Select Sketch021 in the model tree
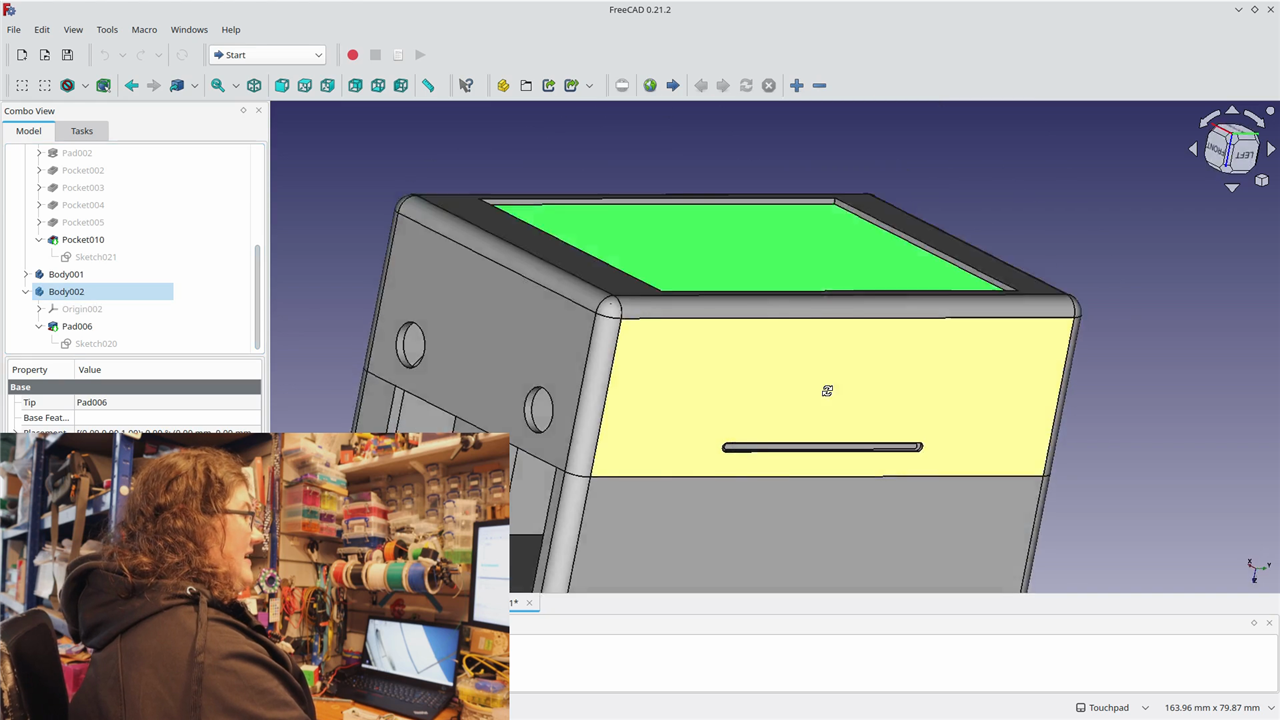 tap(96, 257)
